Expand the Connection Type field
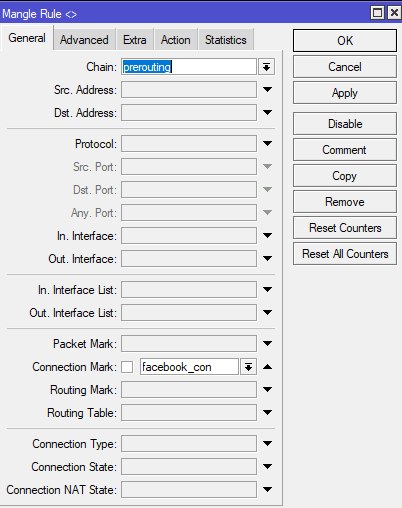The height and width of the screenshot is (508, 402). tap(267, 443)
